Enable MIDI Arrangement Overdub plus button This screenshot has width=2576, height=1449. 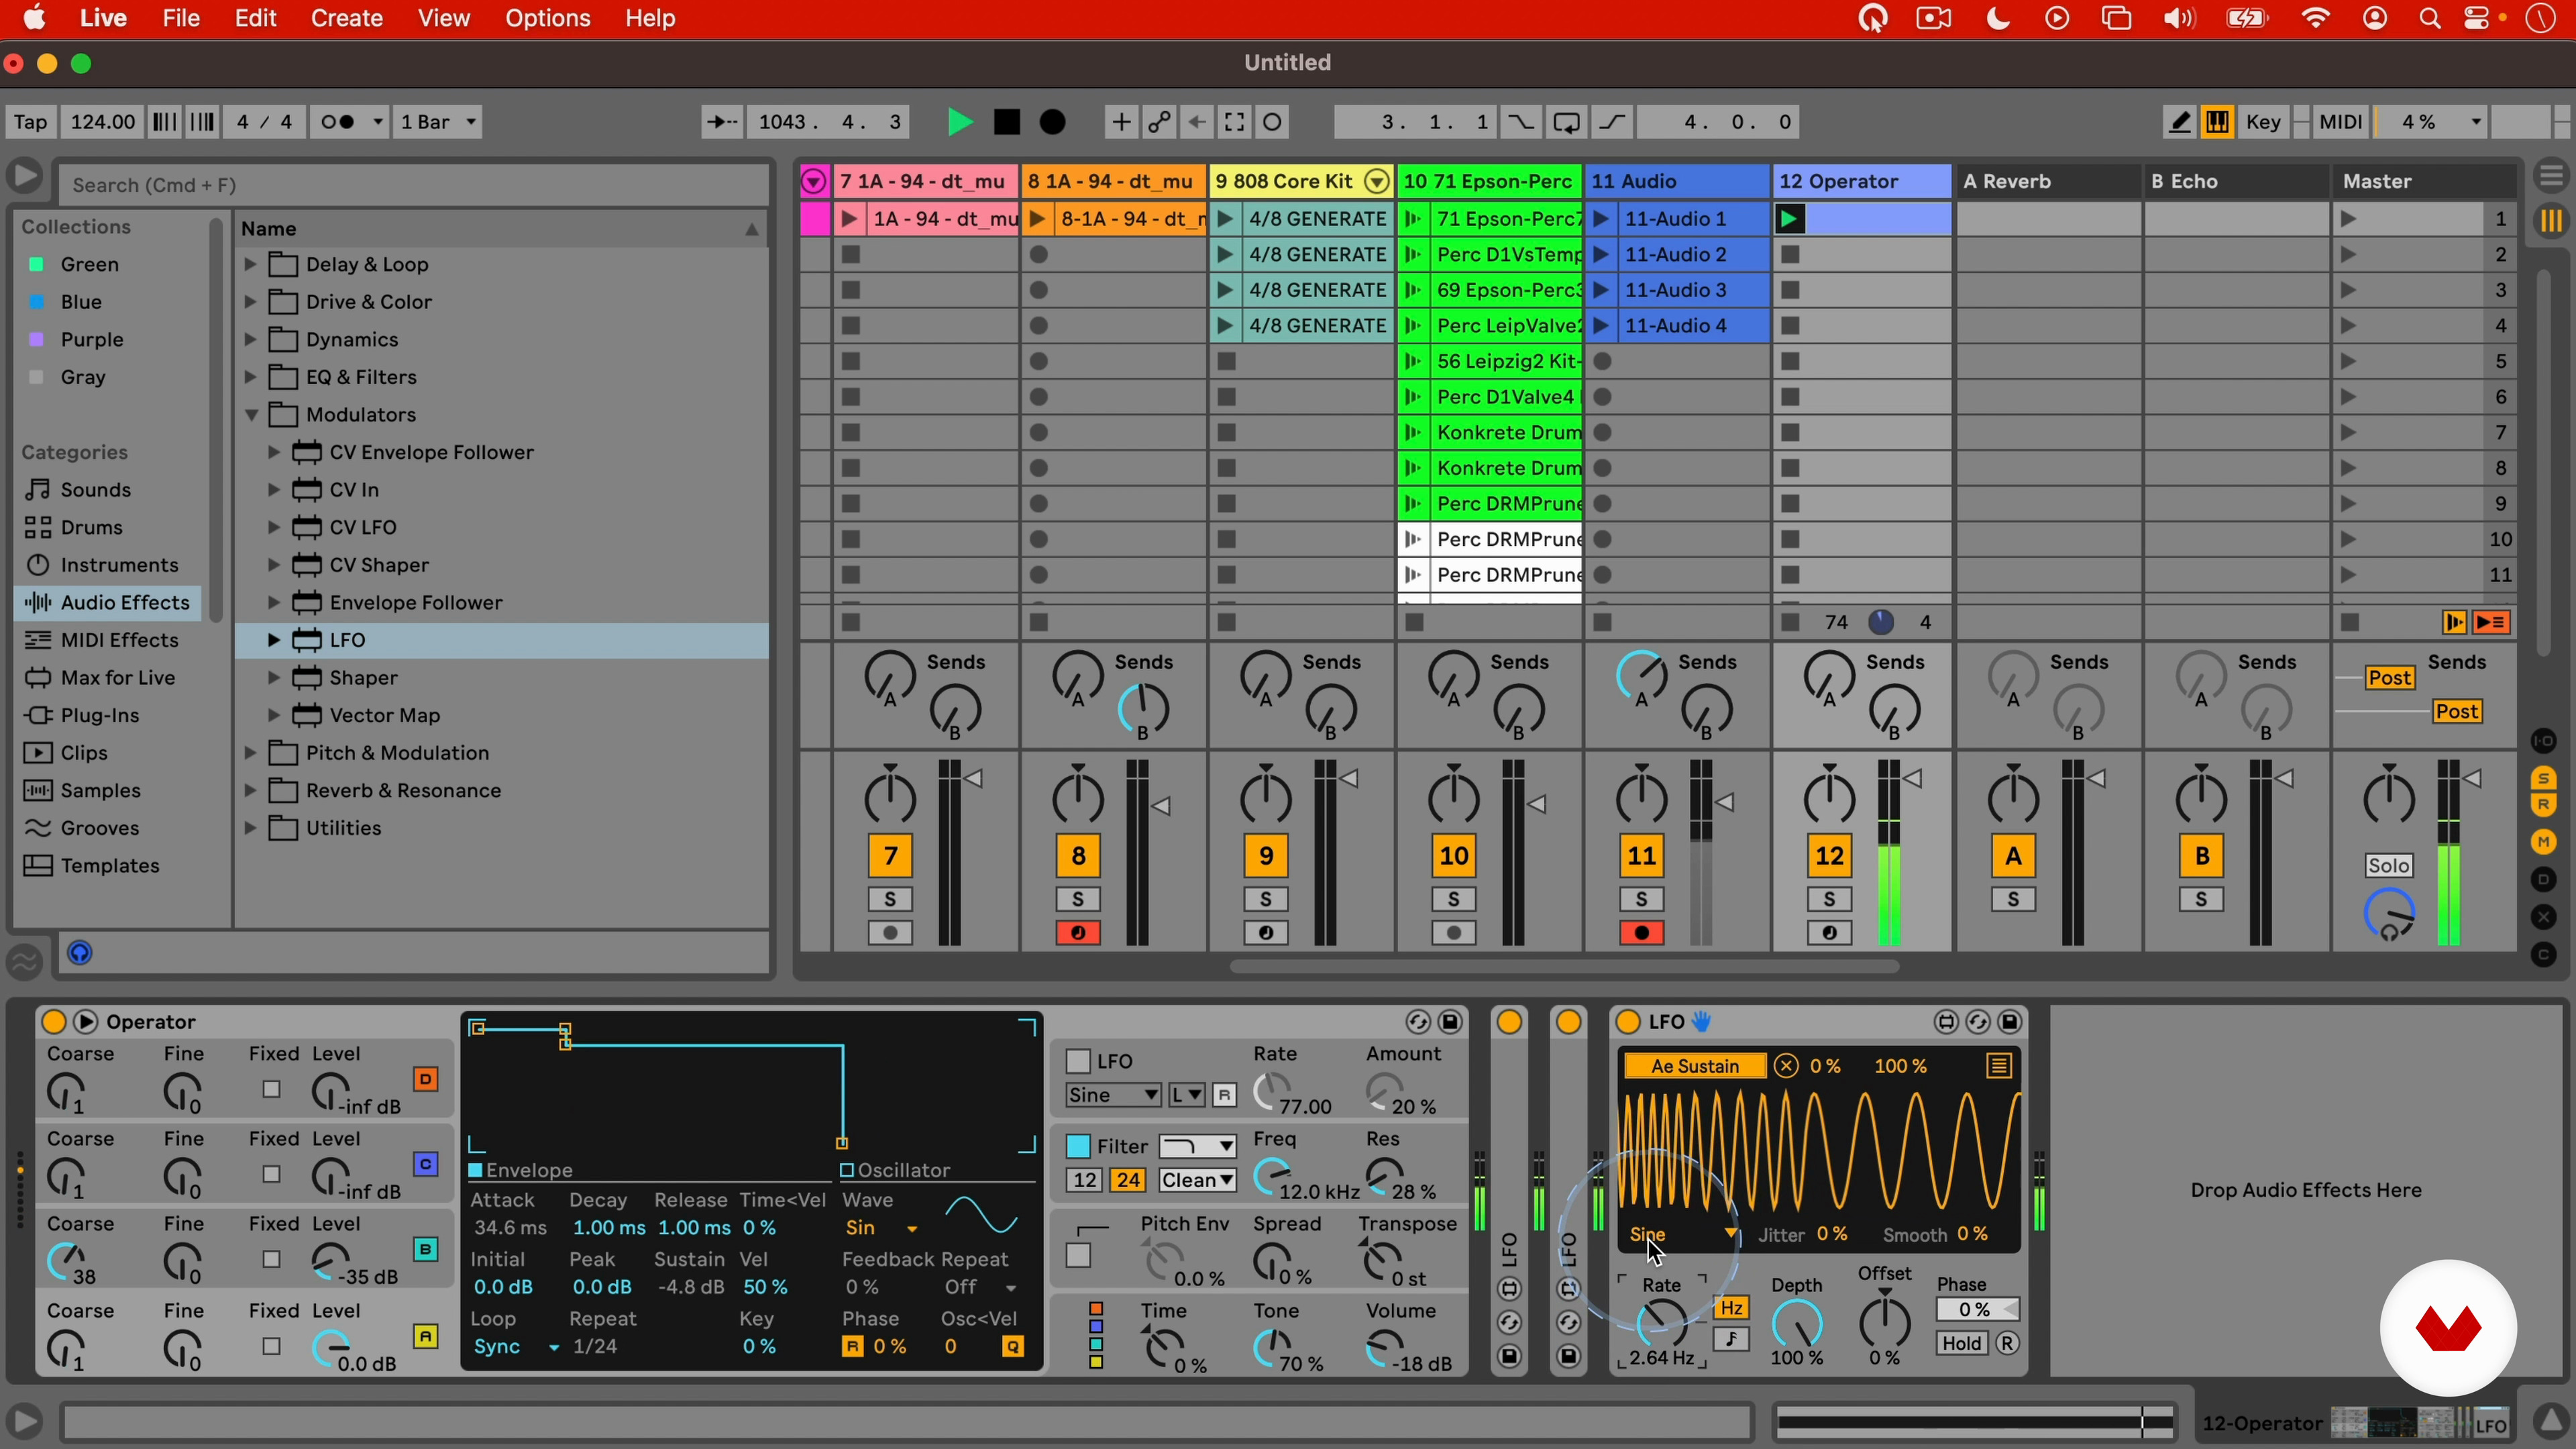click(1121, 122)
